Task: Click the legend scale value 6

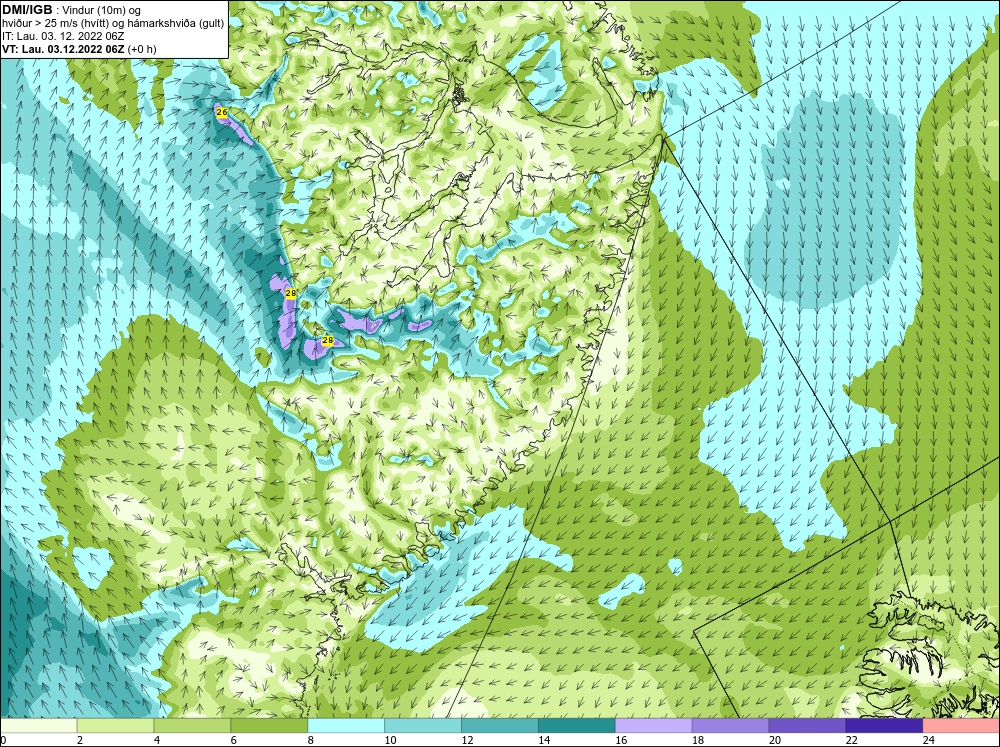Action: pyautogui.click(x=234, y=740)
